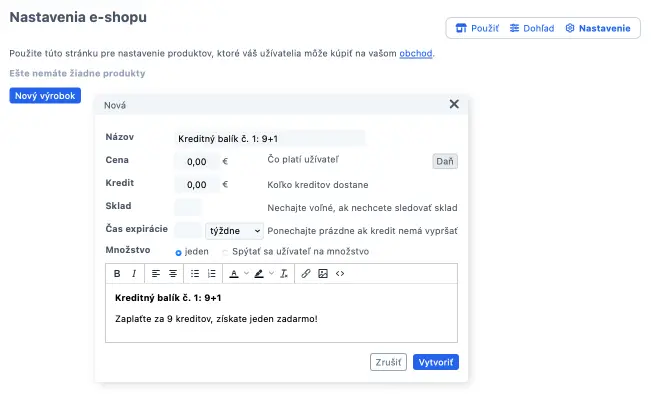Image resolution: width=651 pixels, height=399 pixels.
Task: Apply text color with the A icon
Action: tap(234, 274)
